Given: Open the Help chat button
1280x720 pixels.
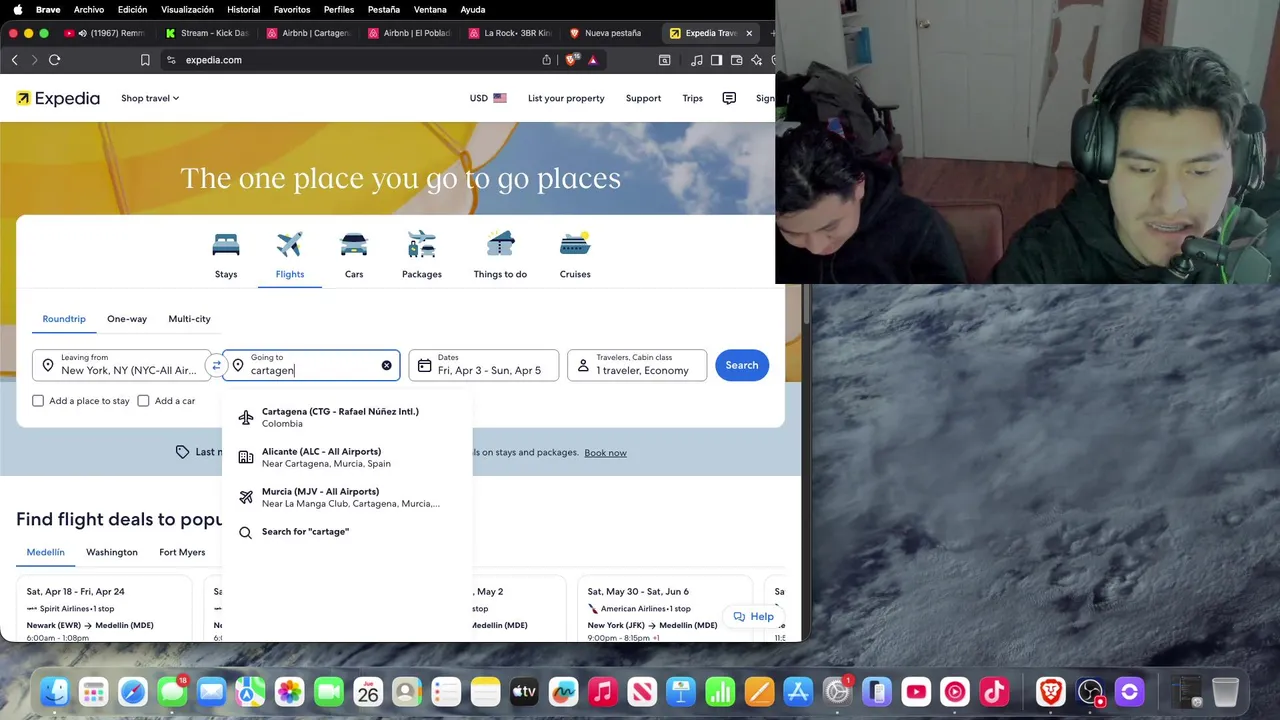Looking at the screenshot, I should point(753,617).
